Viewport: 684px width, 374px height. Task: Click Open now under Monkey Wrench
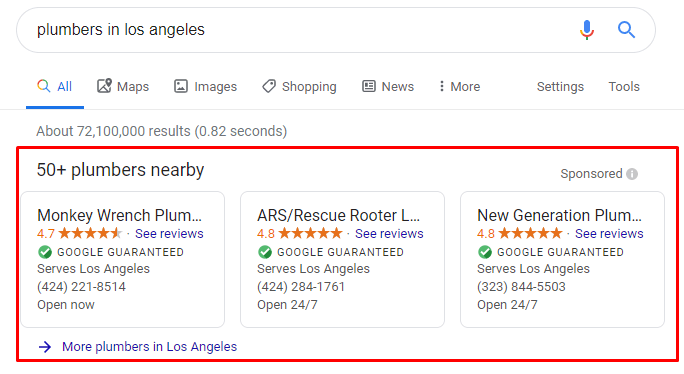click(66, 305)
